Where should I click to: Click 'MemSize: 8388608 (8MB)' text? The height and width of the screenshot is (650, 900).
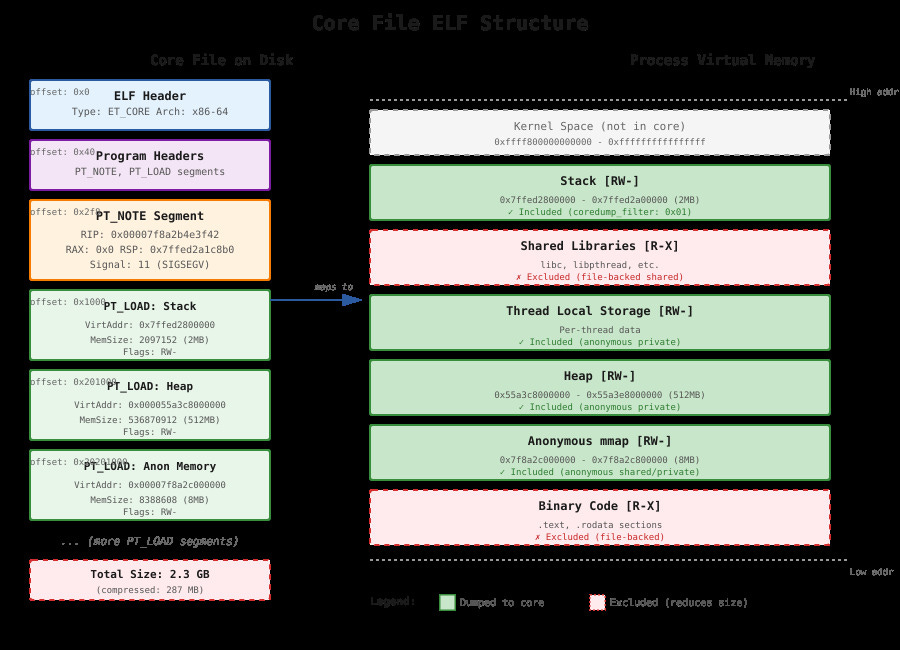pyautogui.click(x=150, y=500)
